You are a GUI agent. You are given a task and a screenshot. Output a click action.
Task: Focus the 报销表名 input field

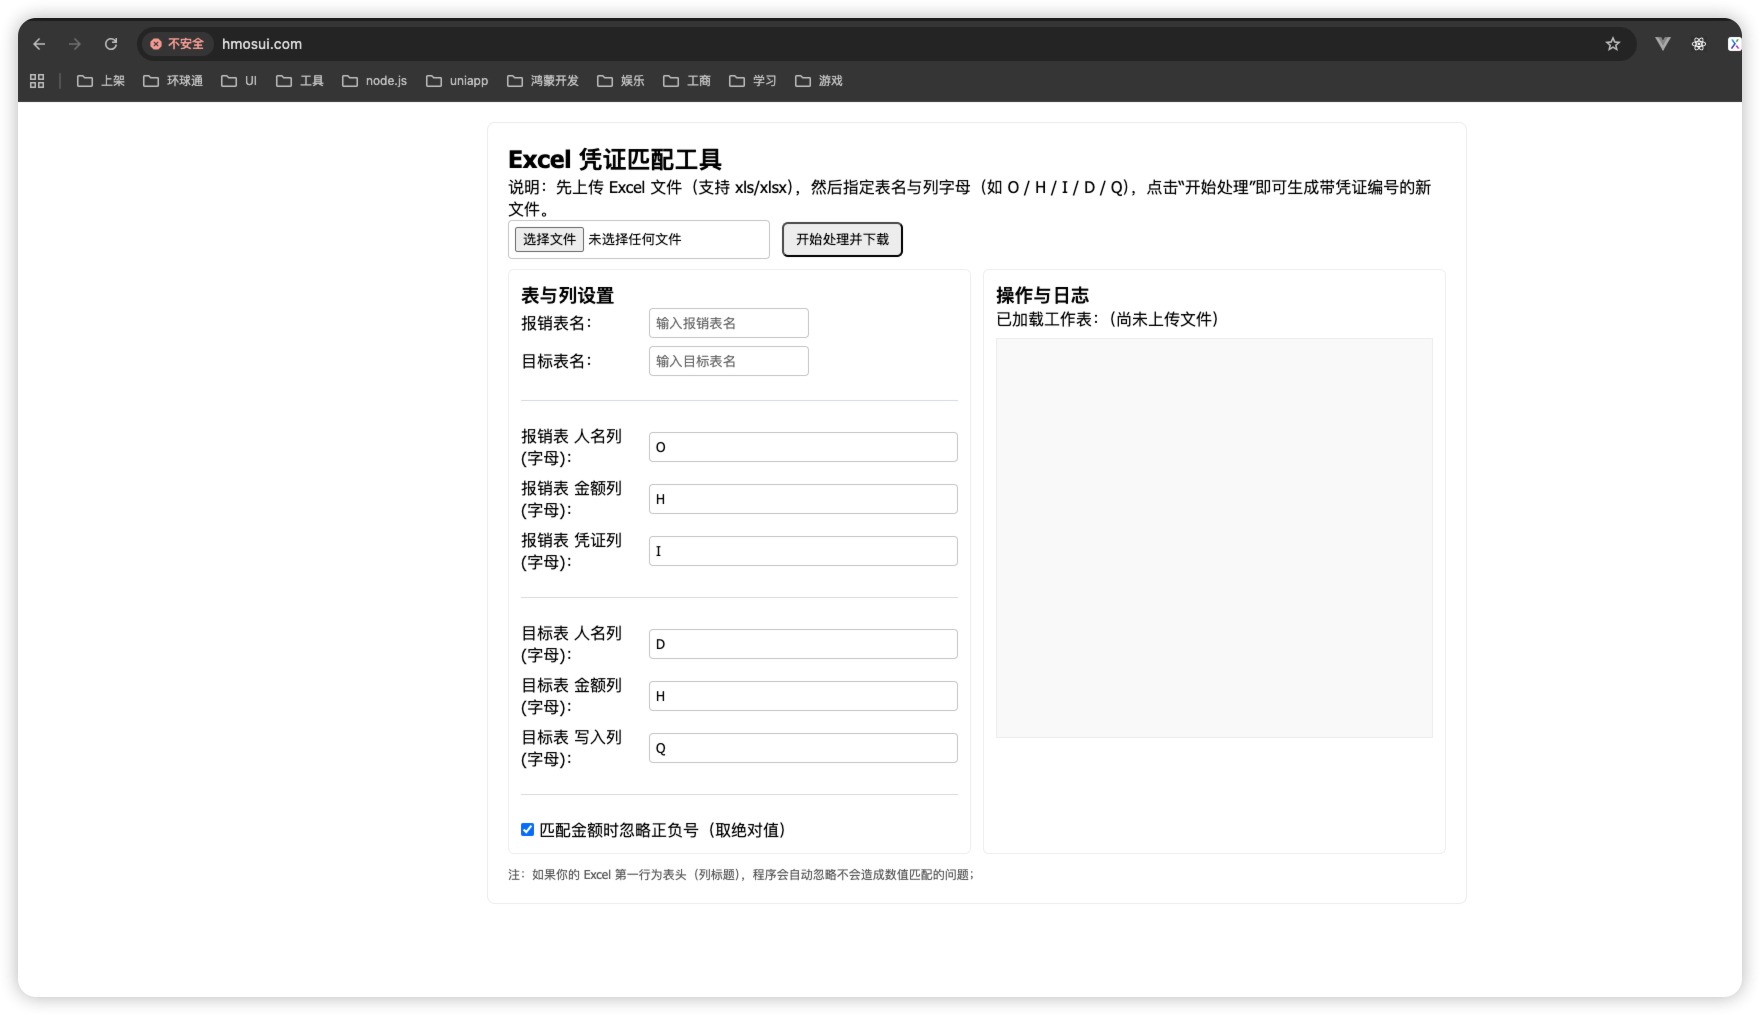coord(728,323)
